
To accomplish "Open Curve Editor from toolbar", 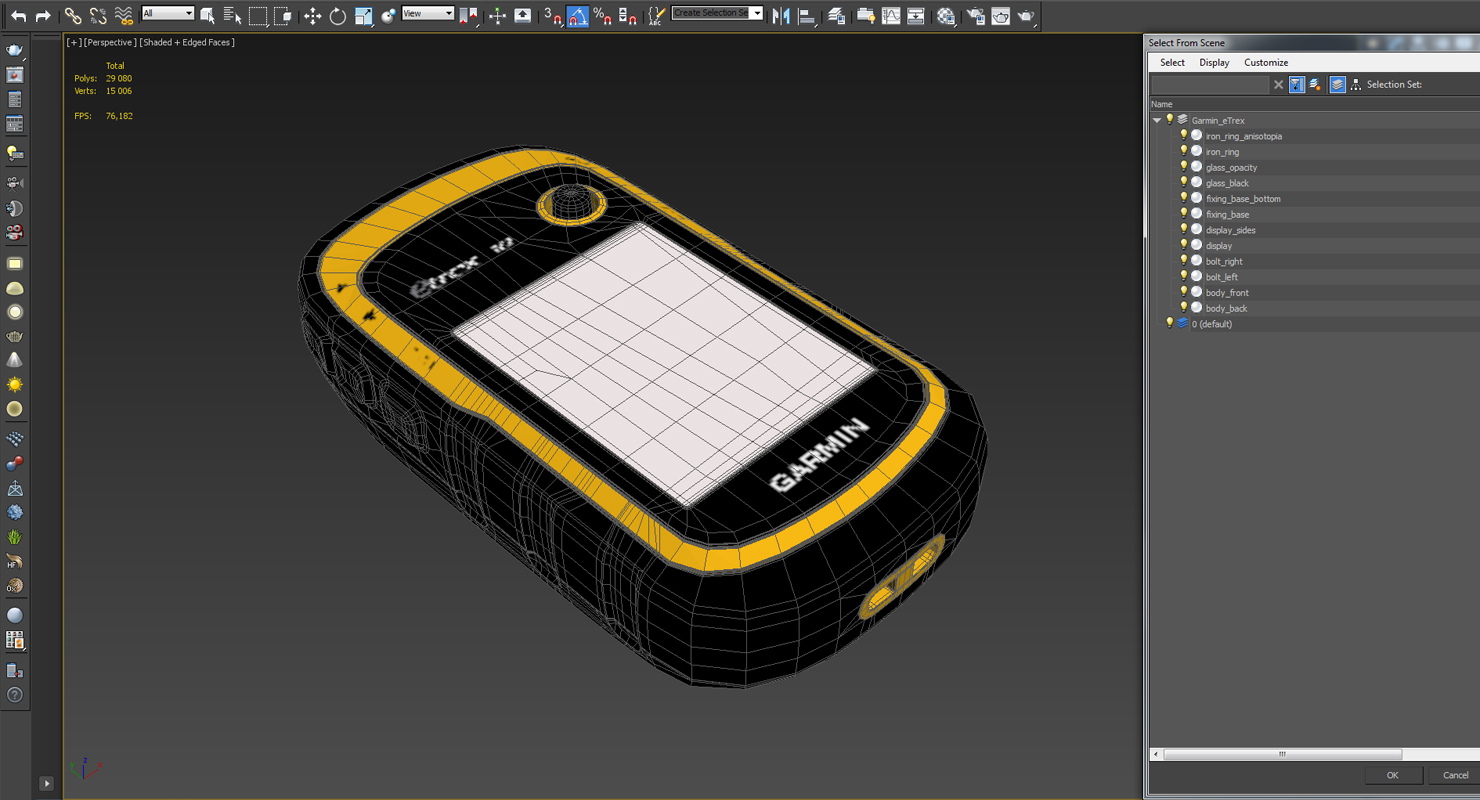I will pos(890,15).
